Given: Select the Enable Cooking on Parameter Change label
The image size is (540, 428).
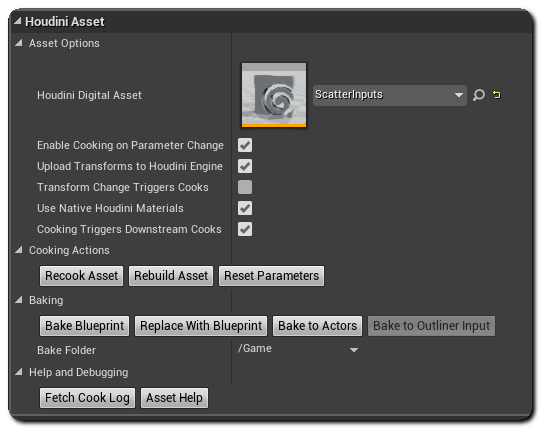Looking at the screenshot, I should click(130, 145).
